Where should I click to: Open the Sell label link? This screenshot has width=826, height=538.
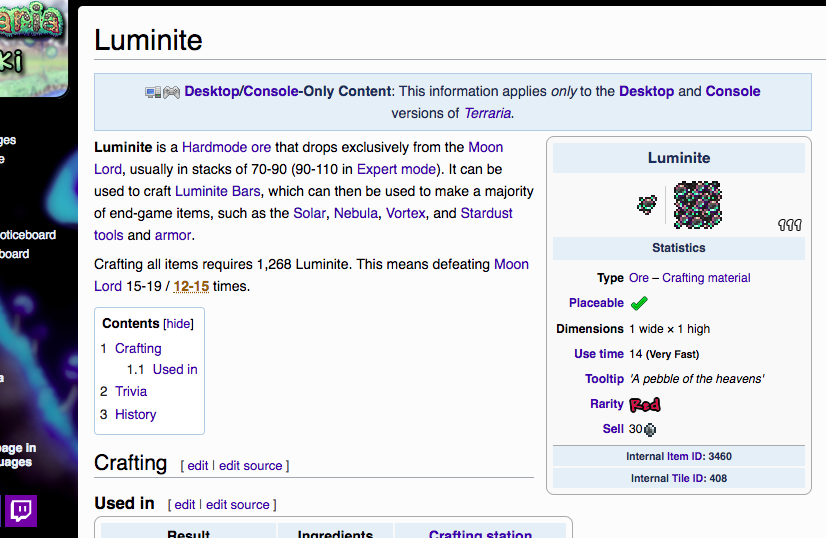tap(613, 429)
